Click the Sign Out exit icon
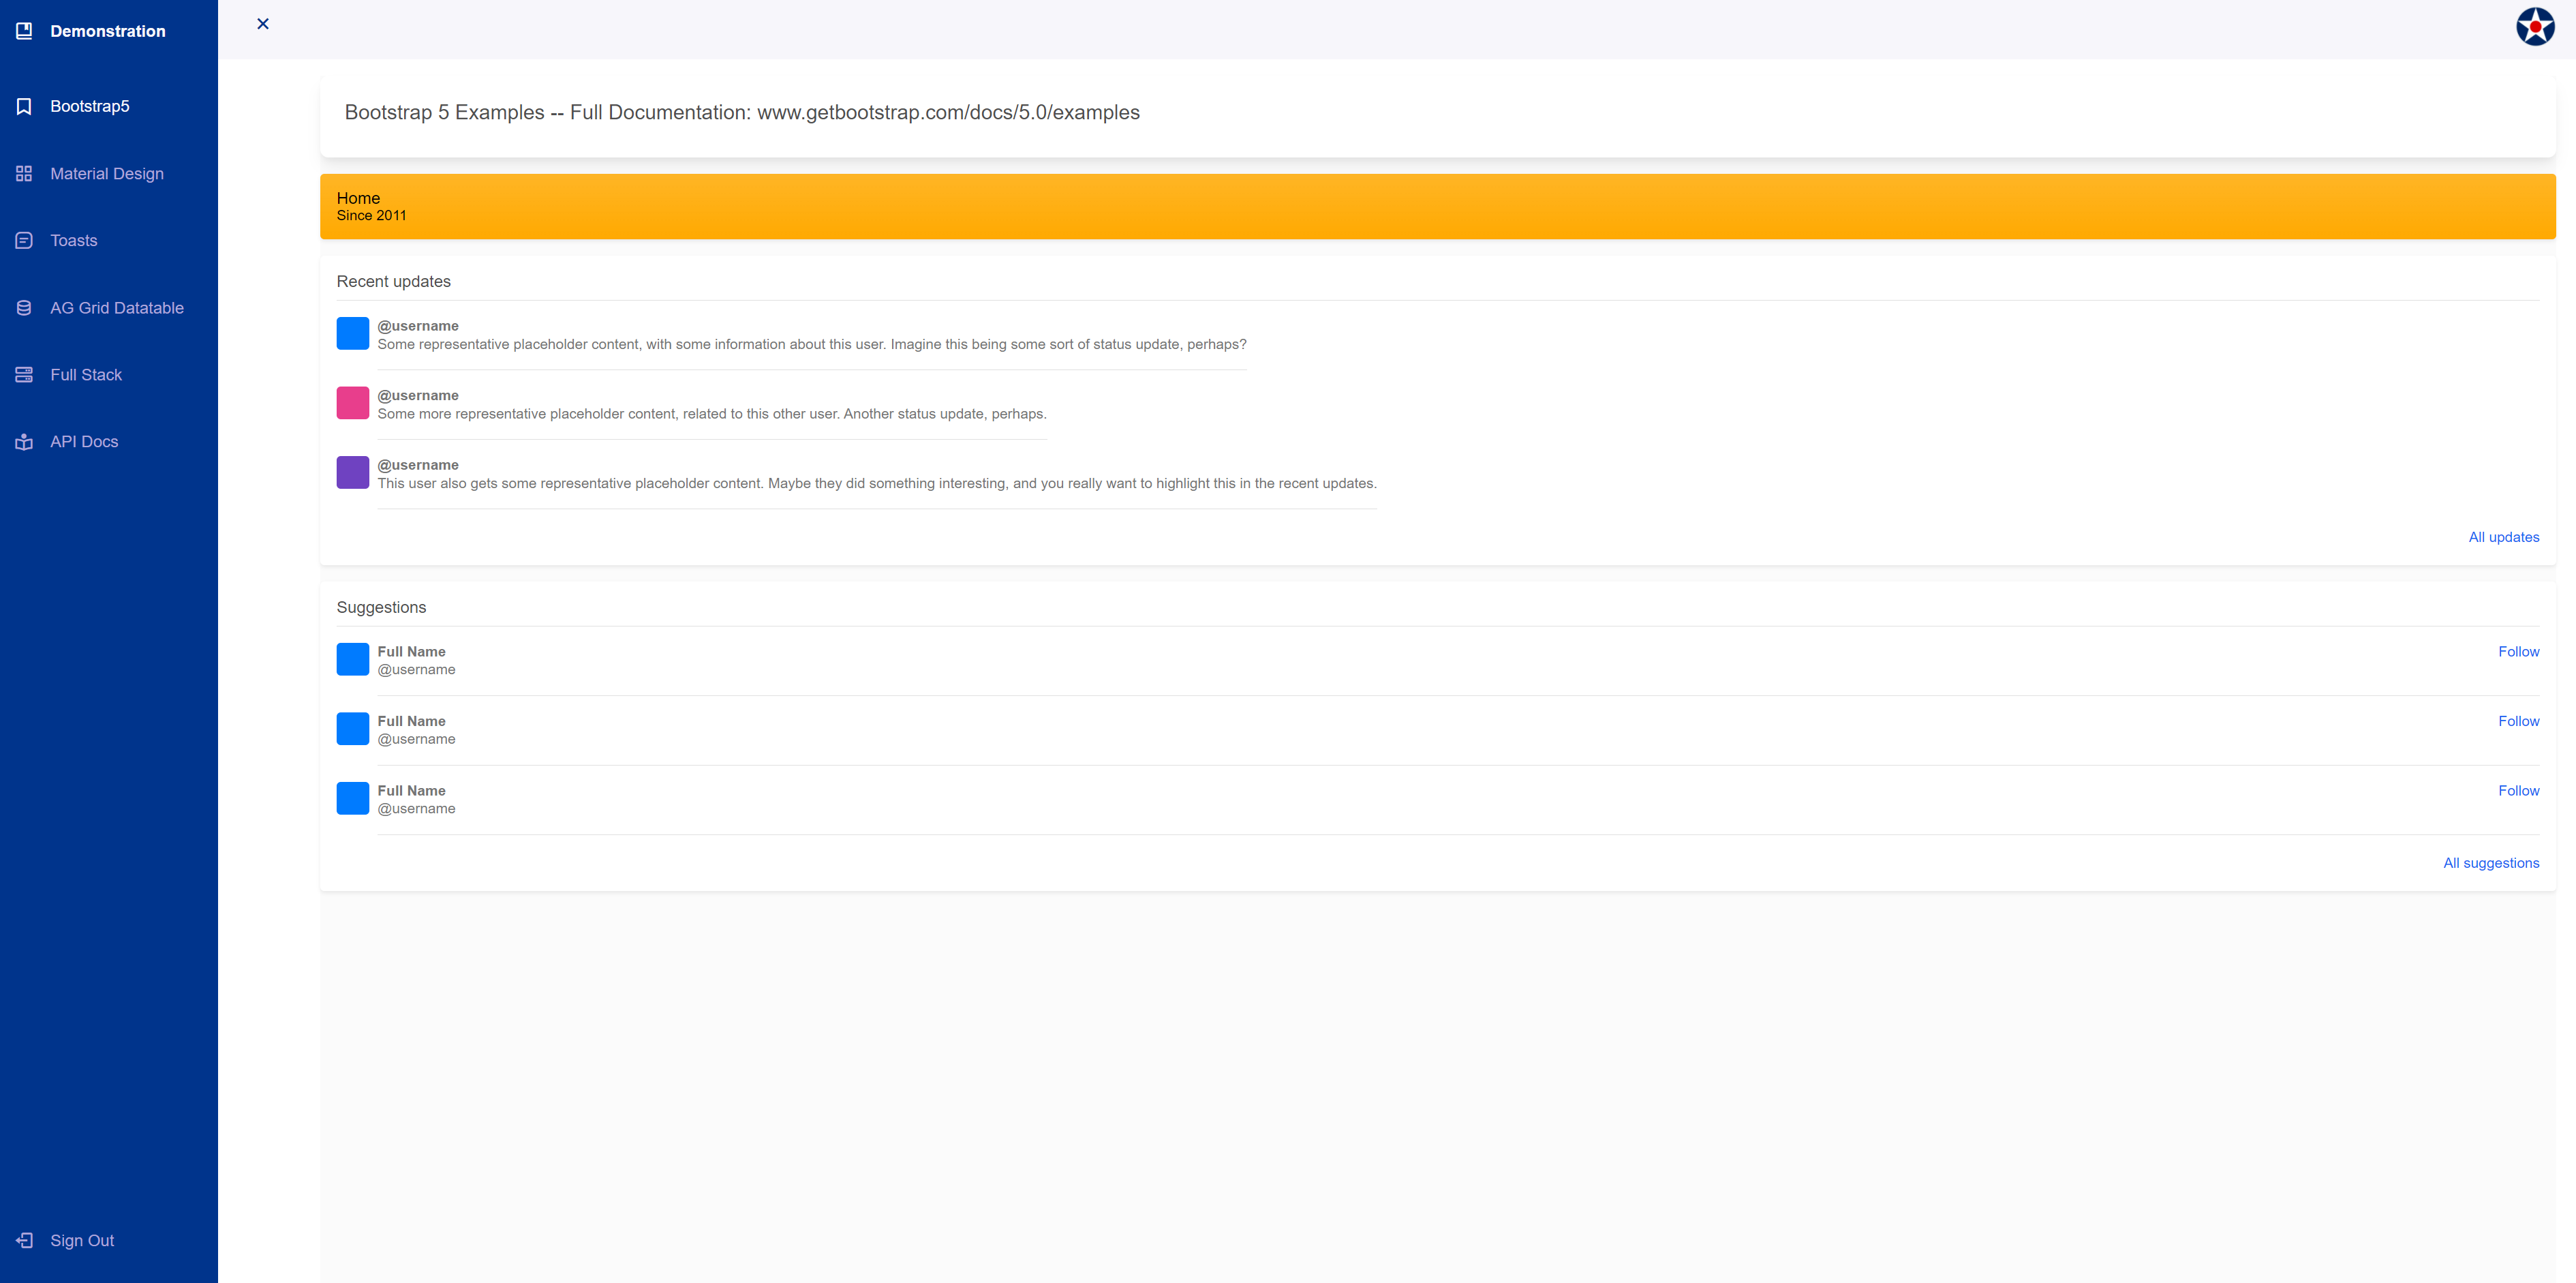The image size is (2576, 1283). coord(24,1240)
